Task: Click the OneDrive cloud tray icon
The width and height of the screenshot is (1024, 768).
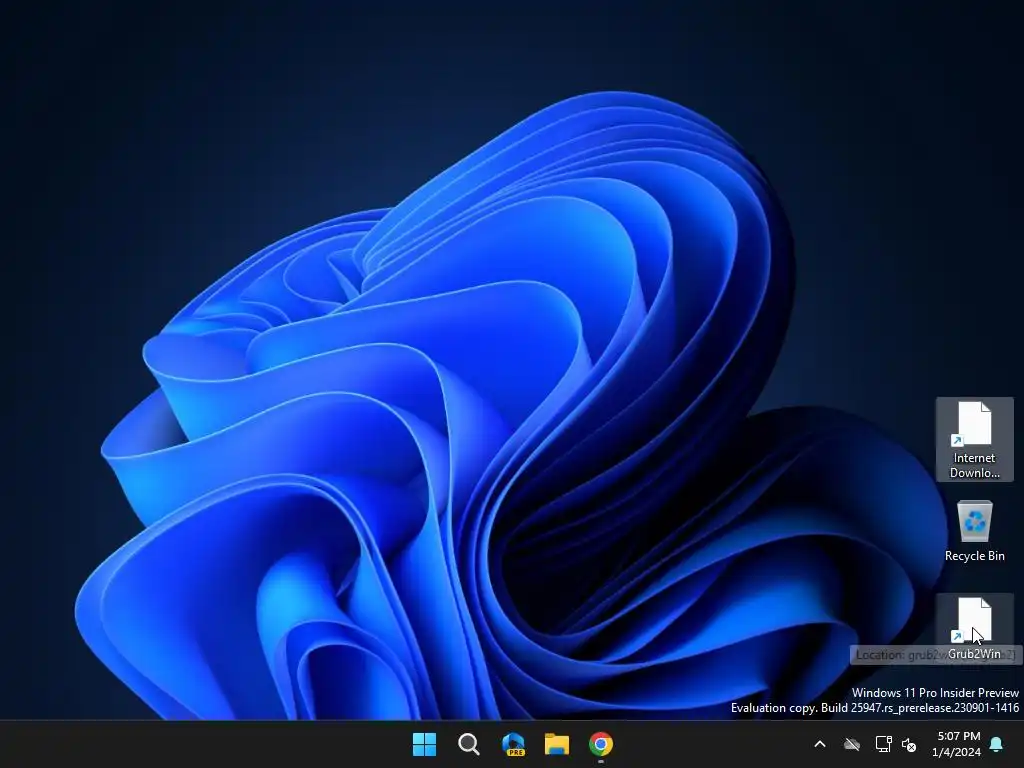Action: [852, 744]
